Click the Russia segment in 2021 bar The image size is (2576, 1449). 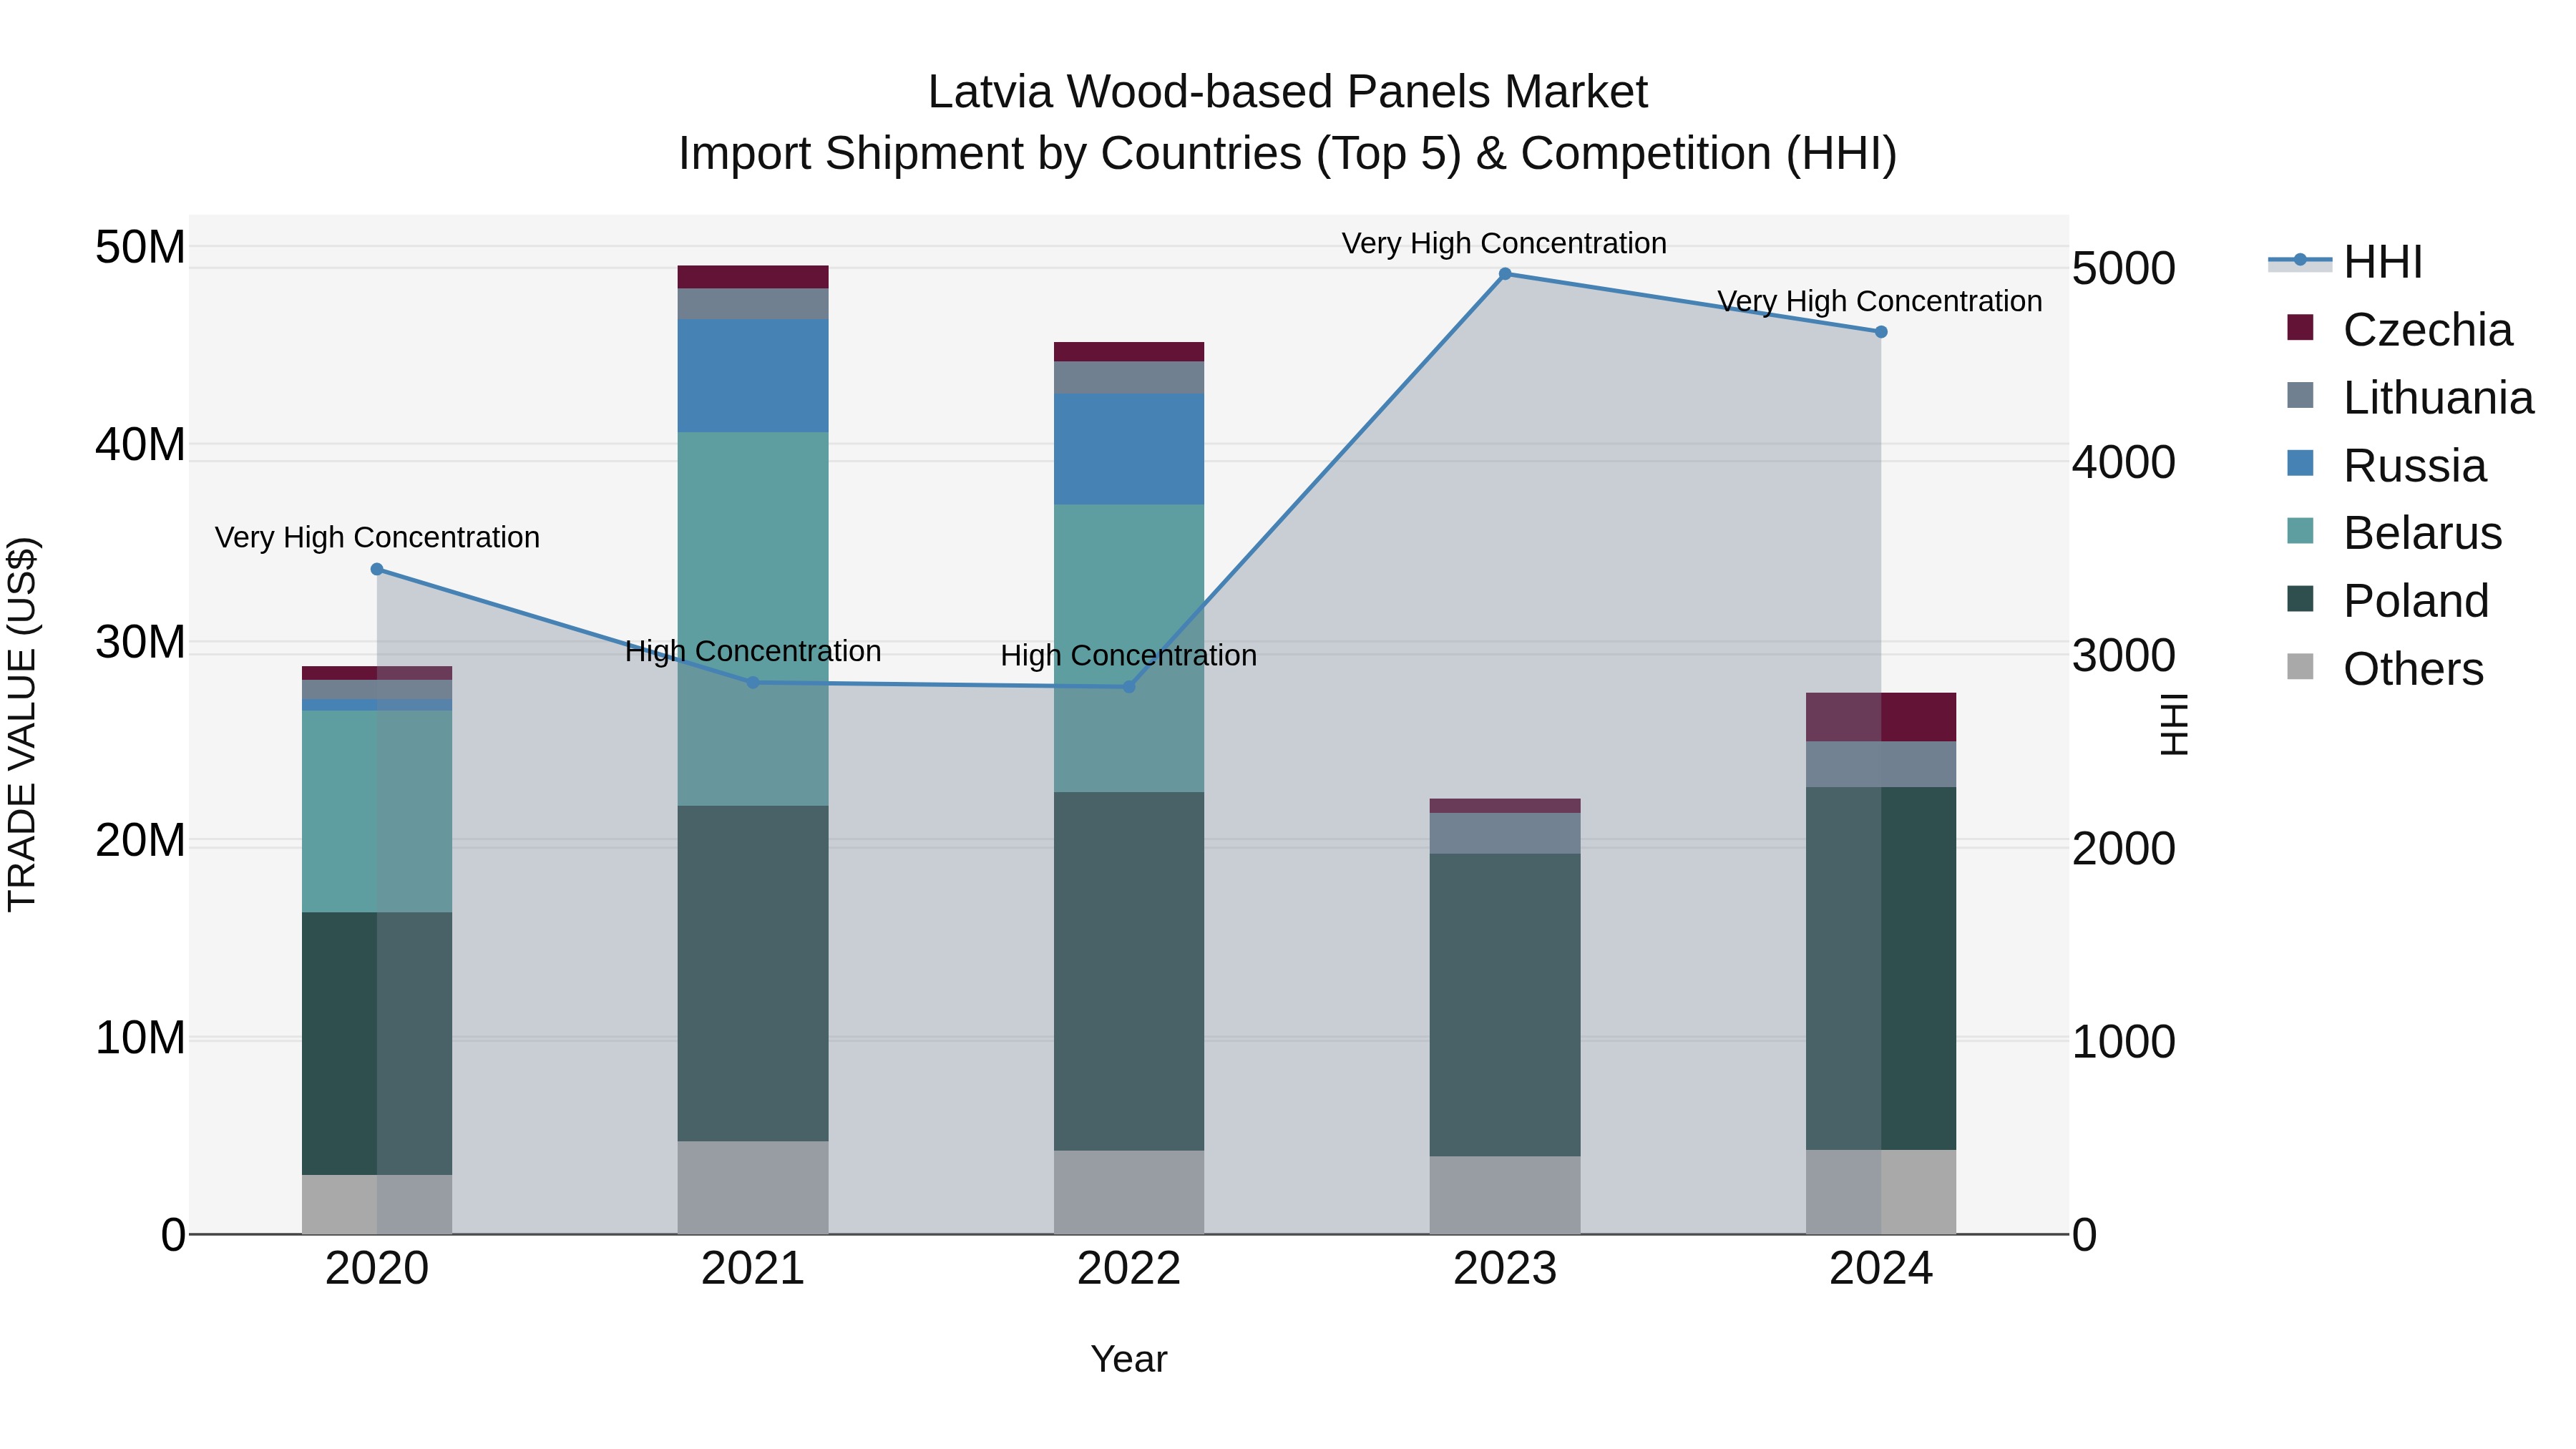tap(753, 376)
